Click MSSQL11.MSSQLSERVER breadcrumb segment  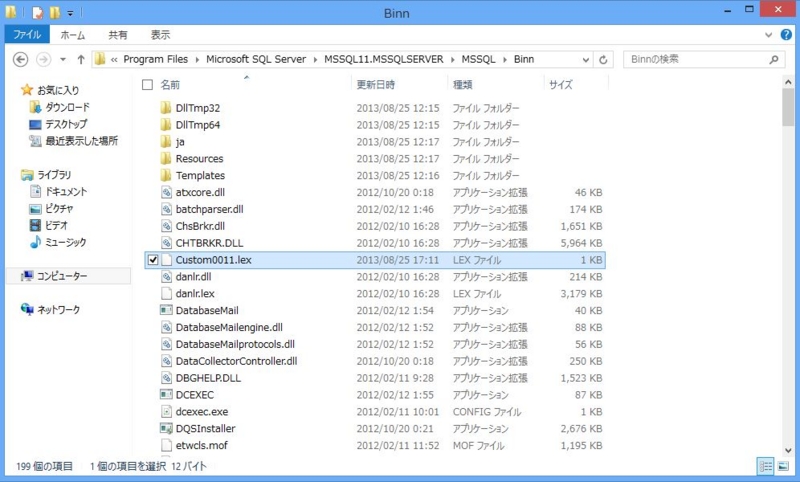[384, 60]
